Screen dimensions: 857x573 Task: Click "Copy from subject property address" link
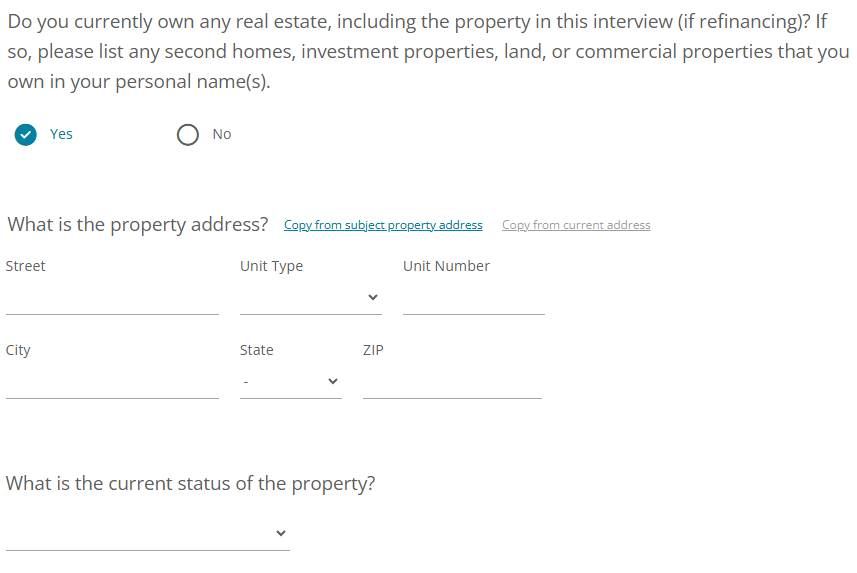(383, 225)
